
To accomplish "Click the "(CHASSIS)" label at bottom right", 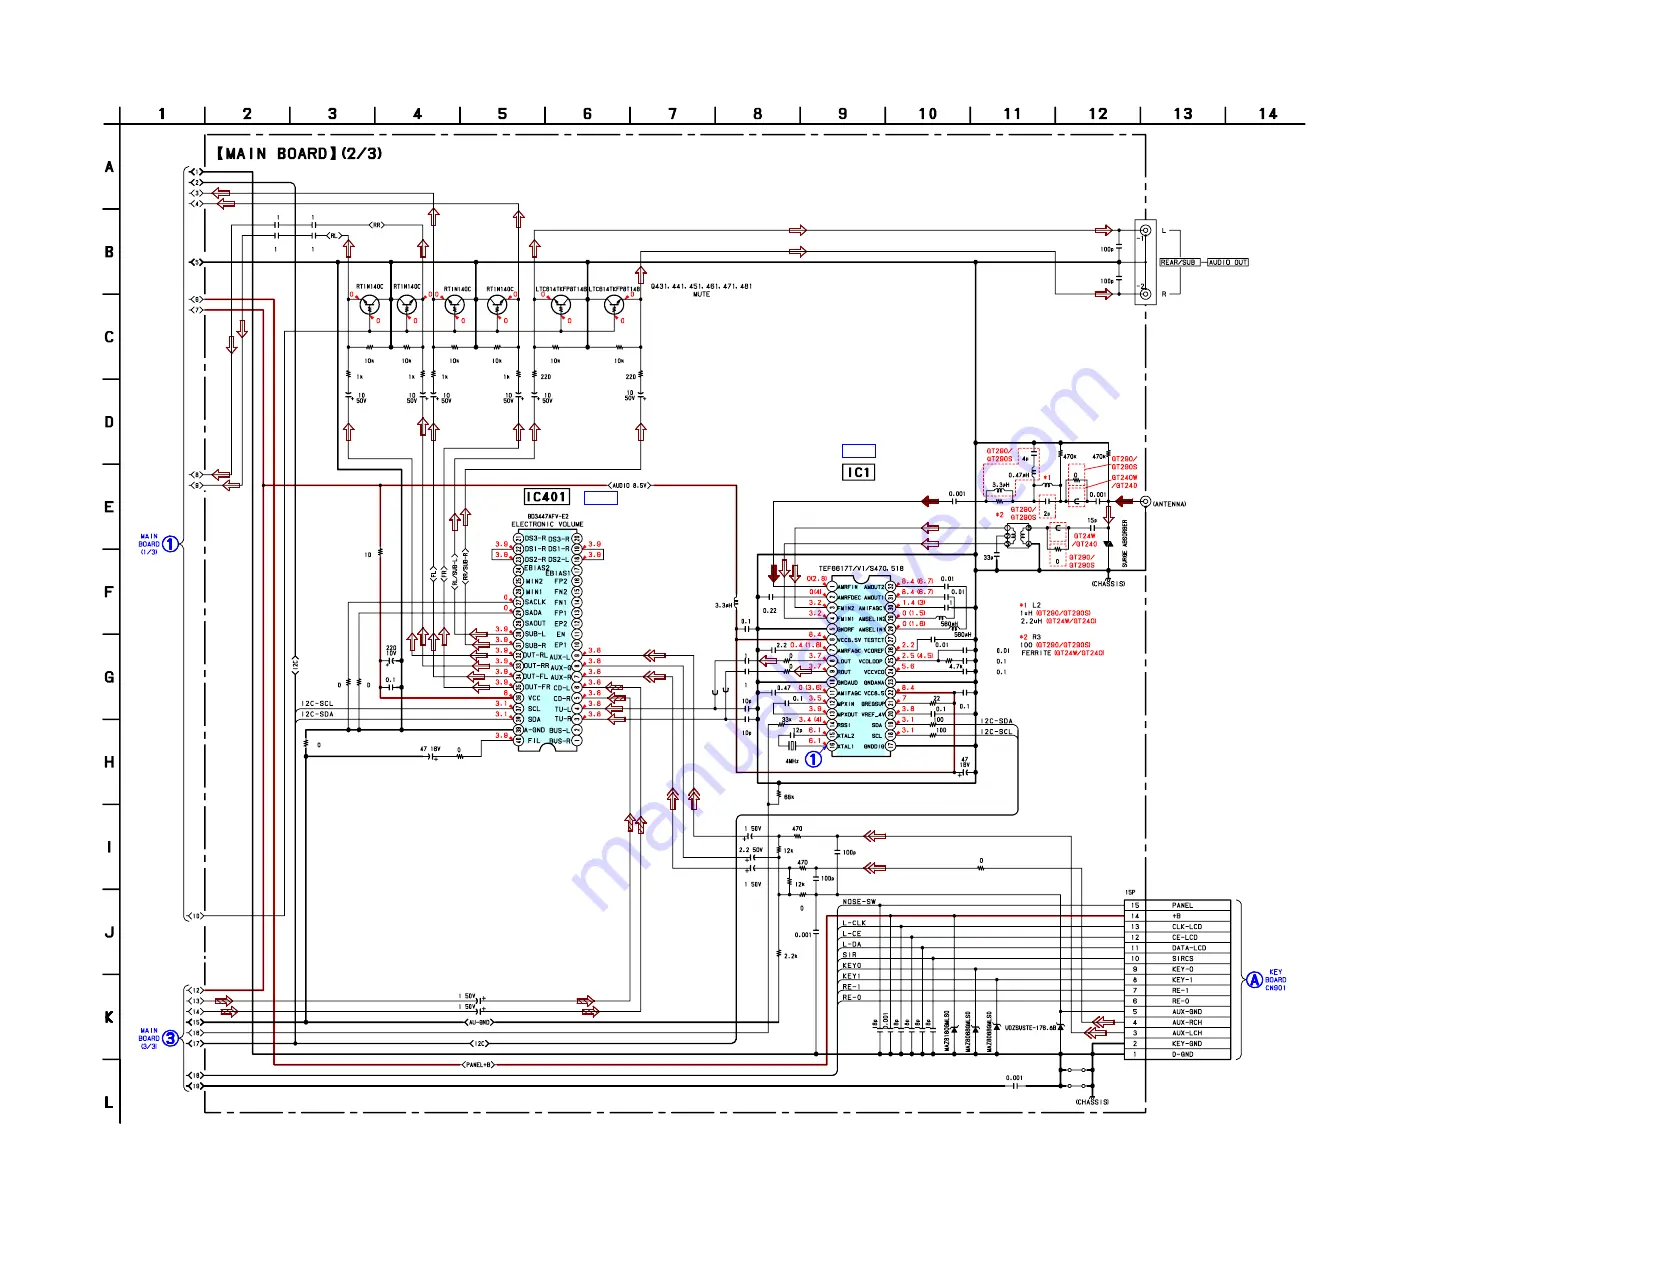I will 1092,1102.
